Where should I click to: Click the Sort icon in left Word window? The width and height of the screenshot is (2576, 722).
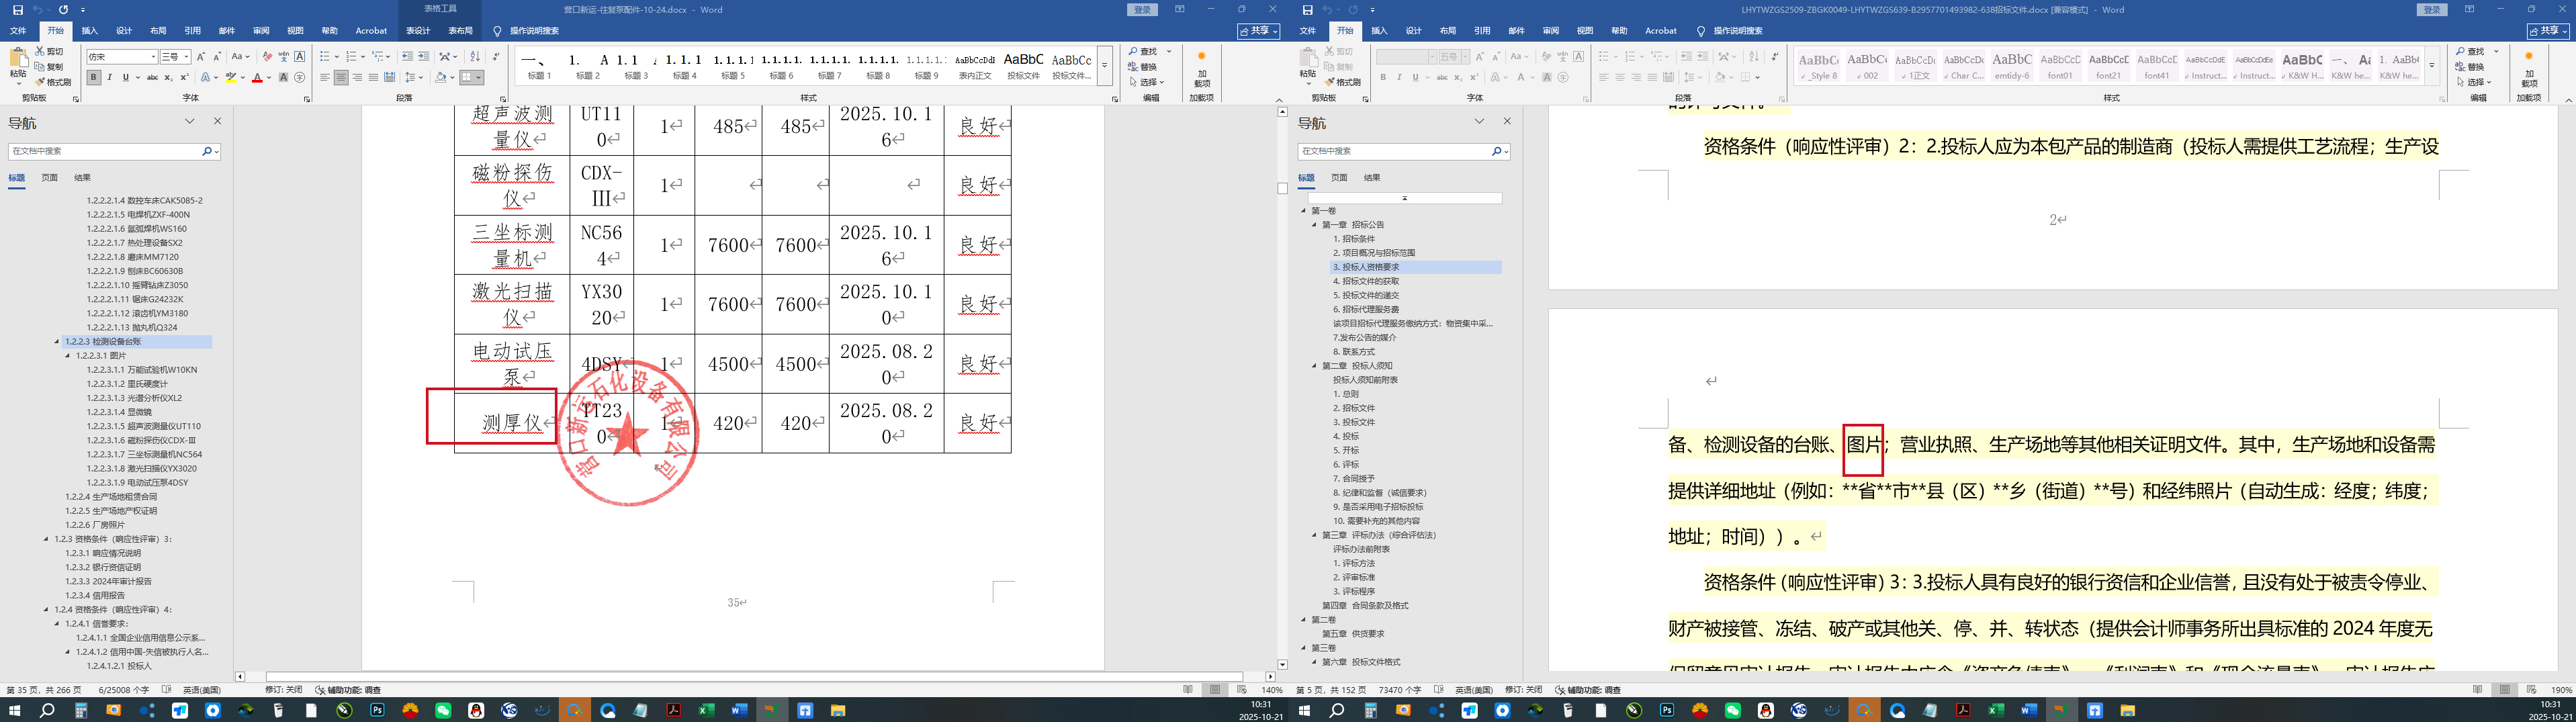475,57
